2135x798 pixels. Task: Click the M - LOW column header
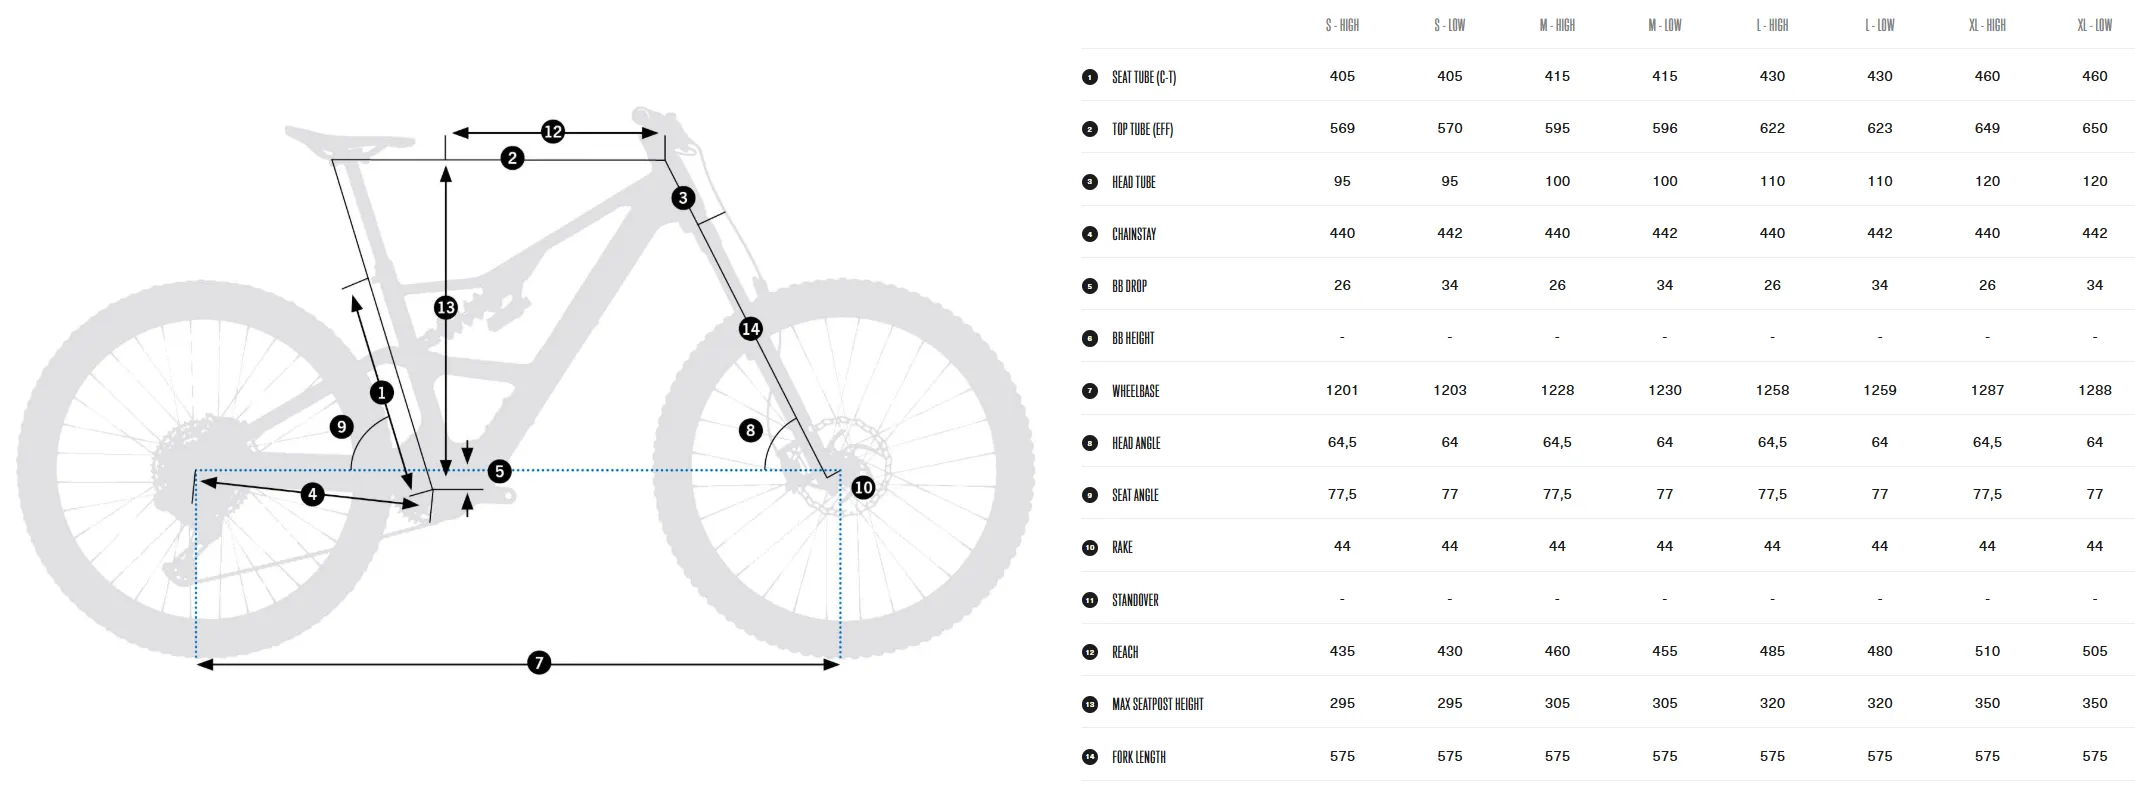point(1665,25)
